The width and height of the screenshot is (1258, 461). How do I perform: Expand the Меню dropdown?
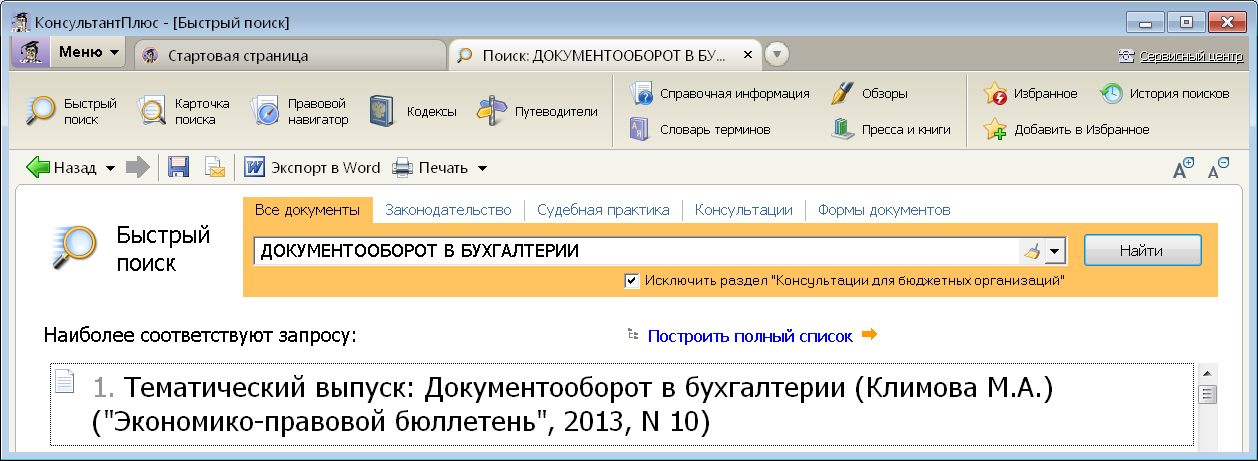[87, 52]
